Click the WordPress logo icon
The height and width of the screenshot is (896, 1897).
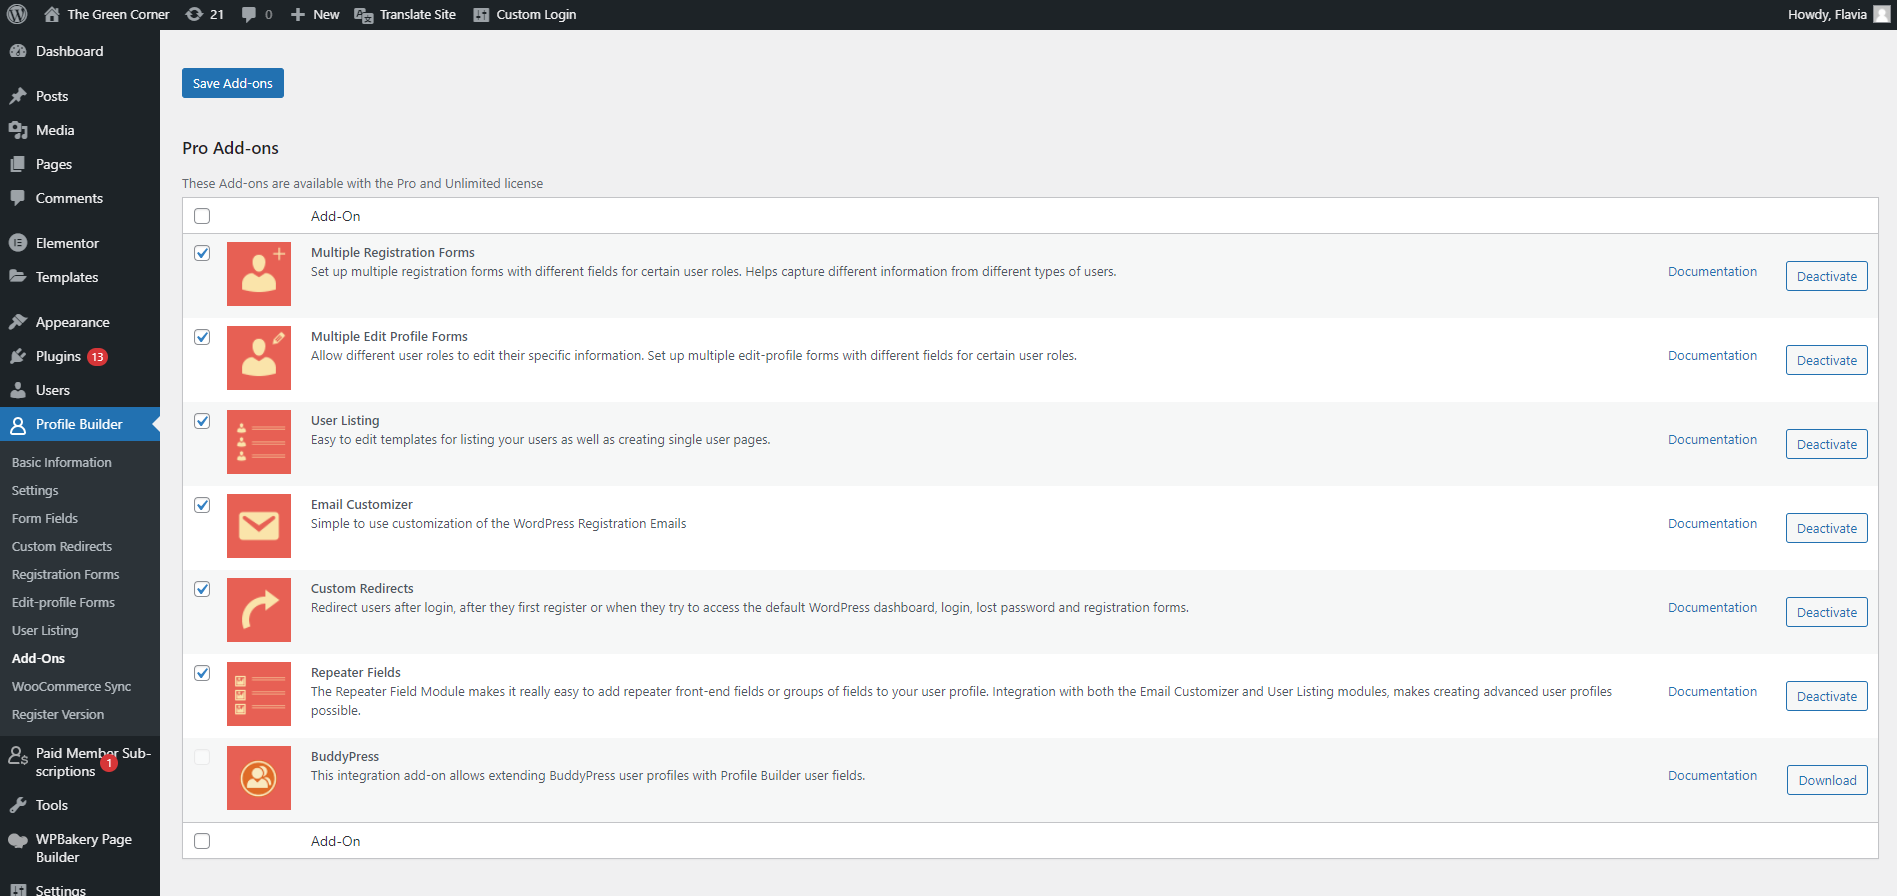[17, 14]
